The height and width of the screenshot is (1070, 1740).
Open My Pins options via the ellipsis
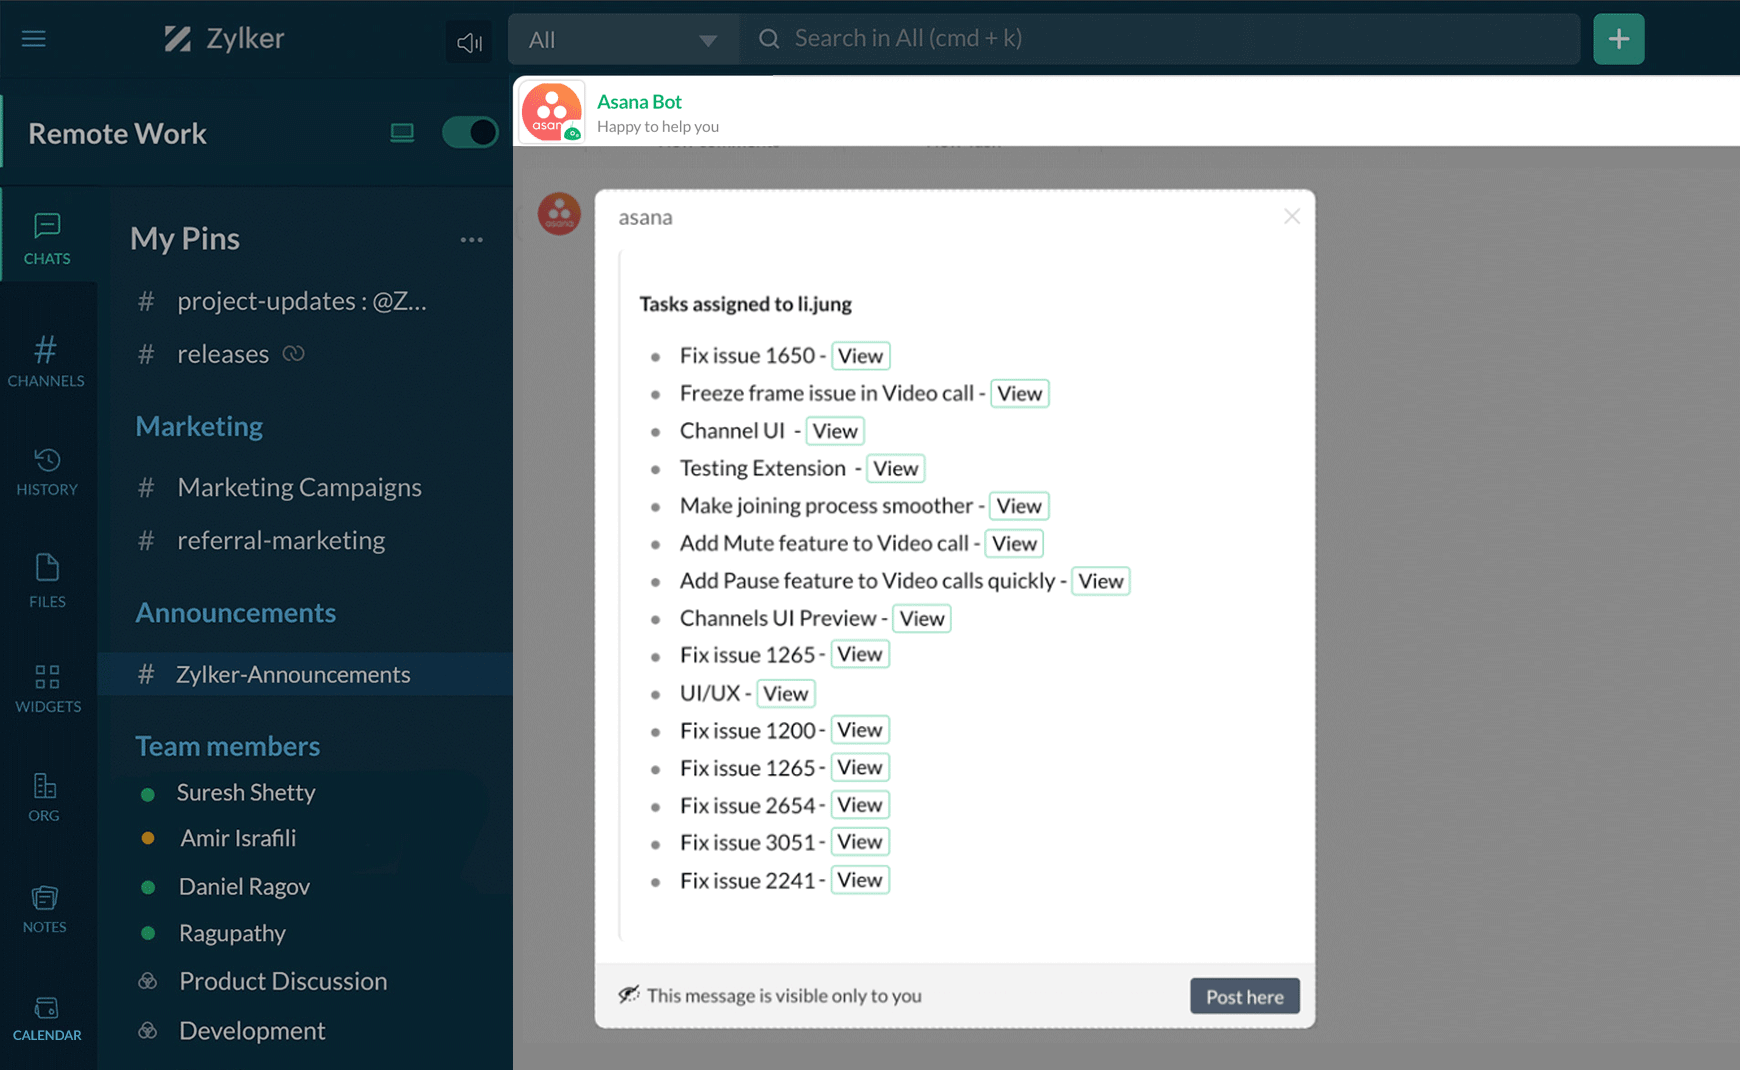point(472,239)
